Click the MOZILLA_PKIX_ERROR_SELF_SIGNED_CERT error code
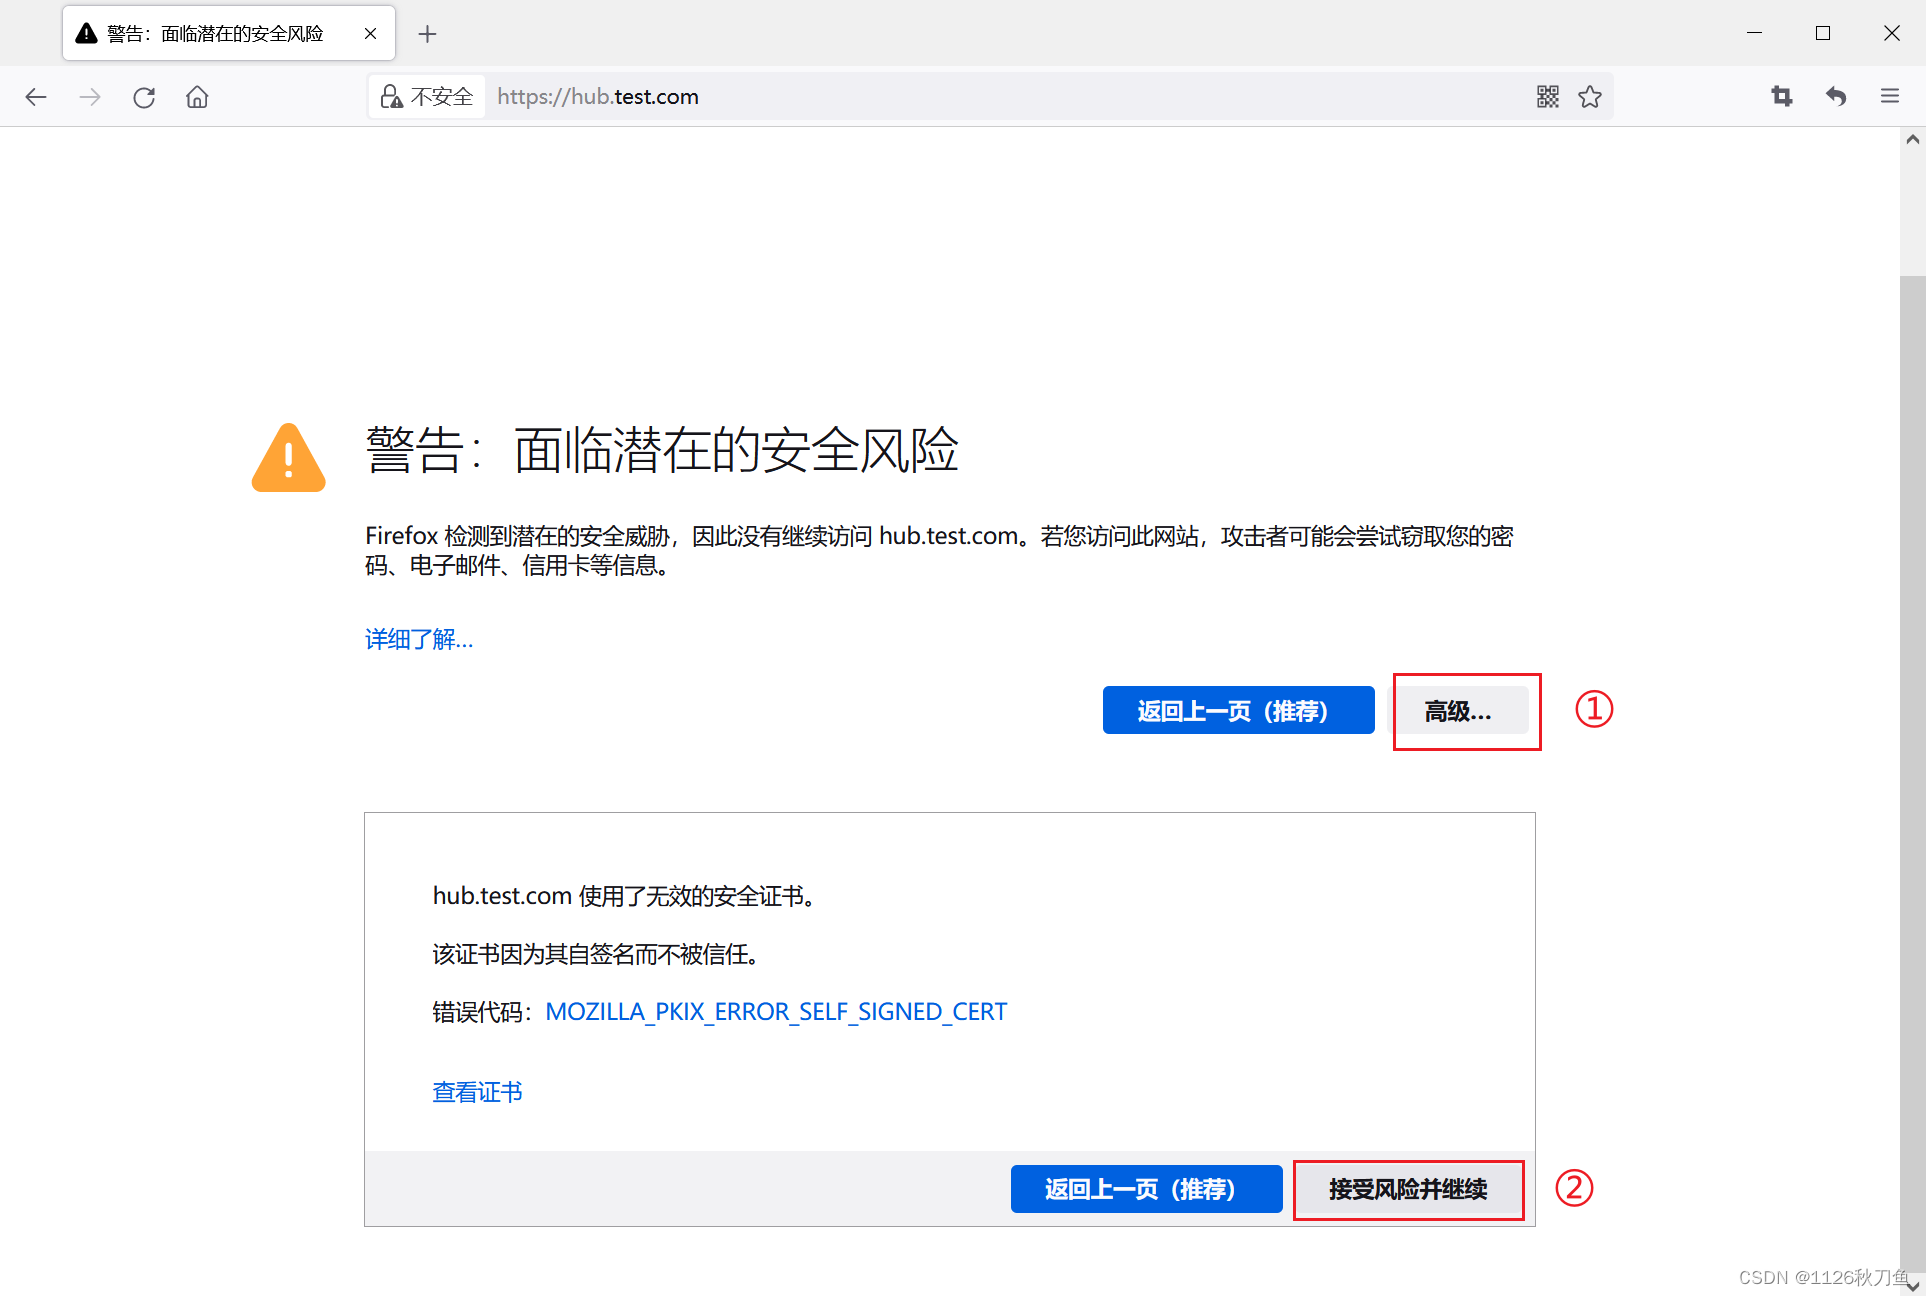Image resolution: width=1926 pixels, height=1296 pixels. point(776,1012)
